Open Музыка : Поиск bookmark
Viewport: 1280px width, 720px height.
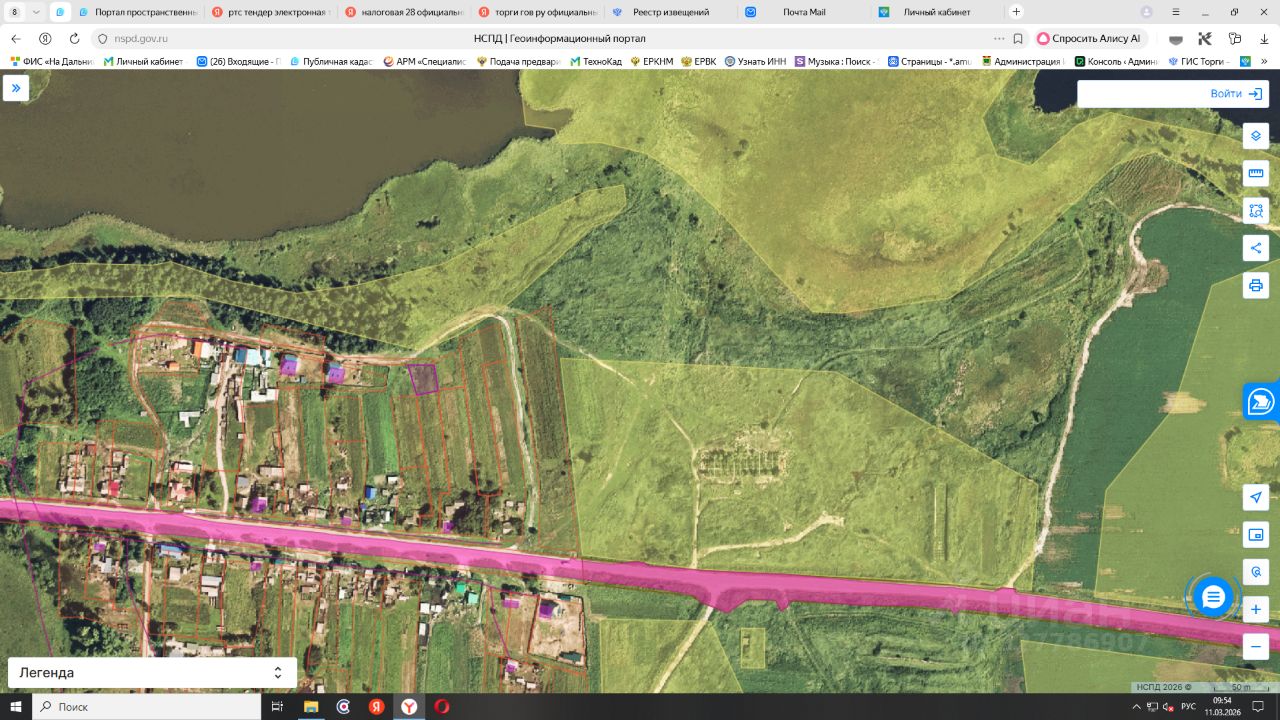[x=835, y=61]
